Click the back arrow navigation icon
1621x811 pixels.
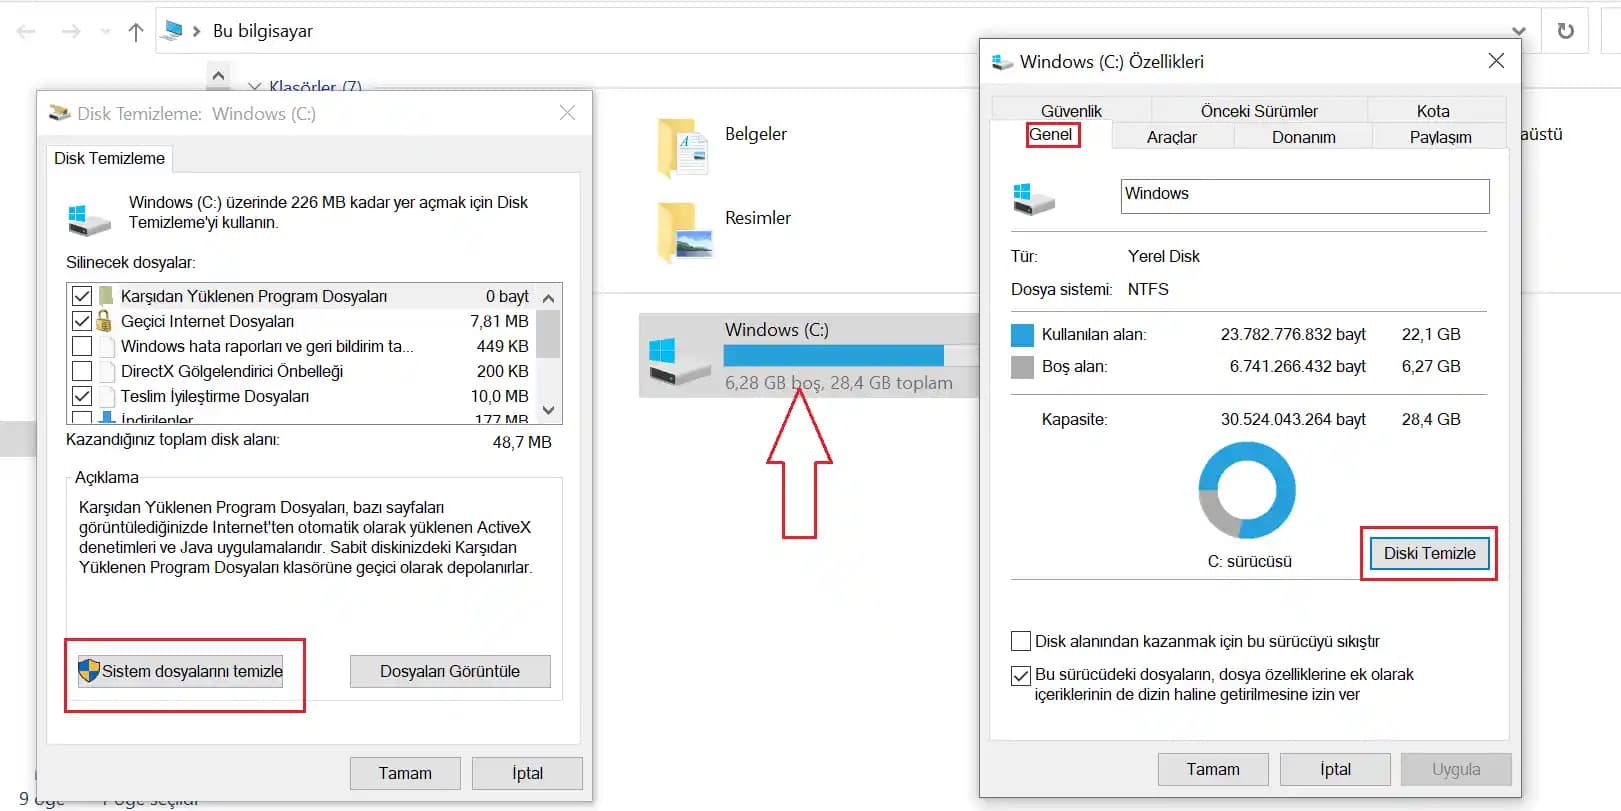(x=26, y=32)
